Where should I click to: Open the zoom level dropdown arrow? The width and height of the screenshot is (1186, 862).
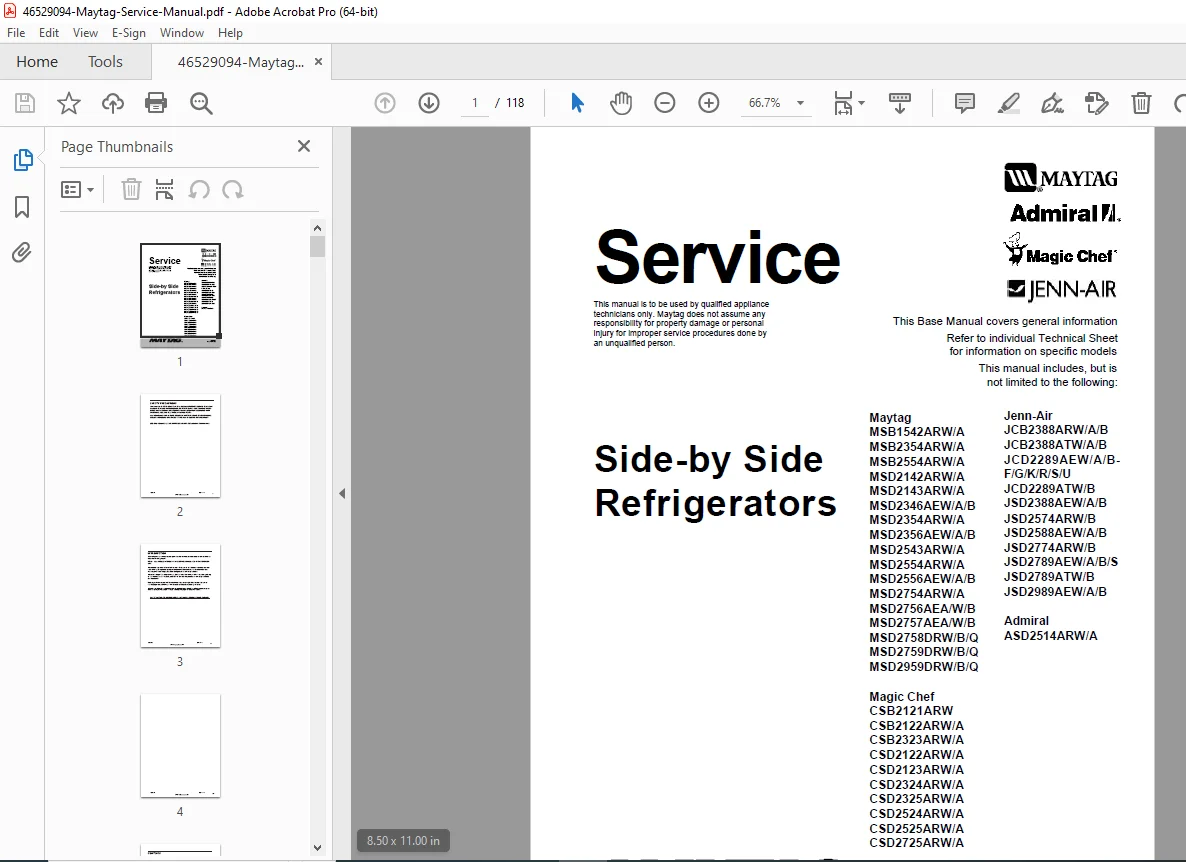coord(800,103)
